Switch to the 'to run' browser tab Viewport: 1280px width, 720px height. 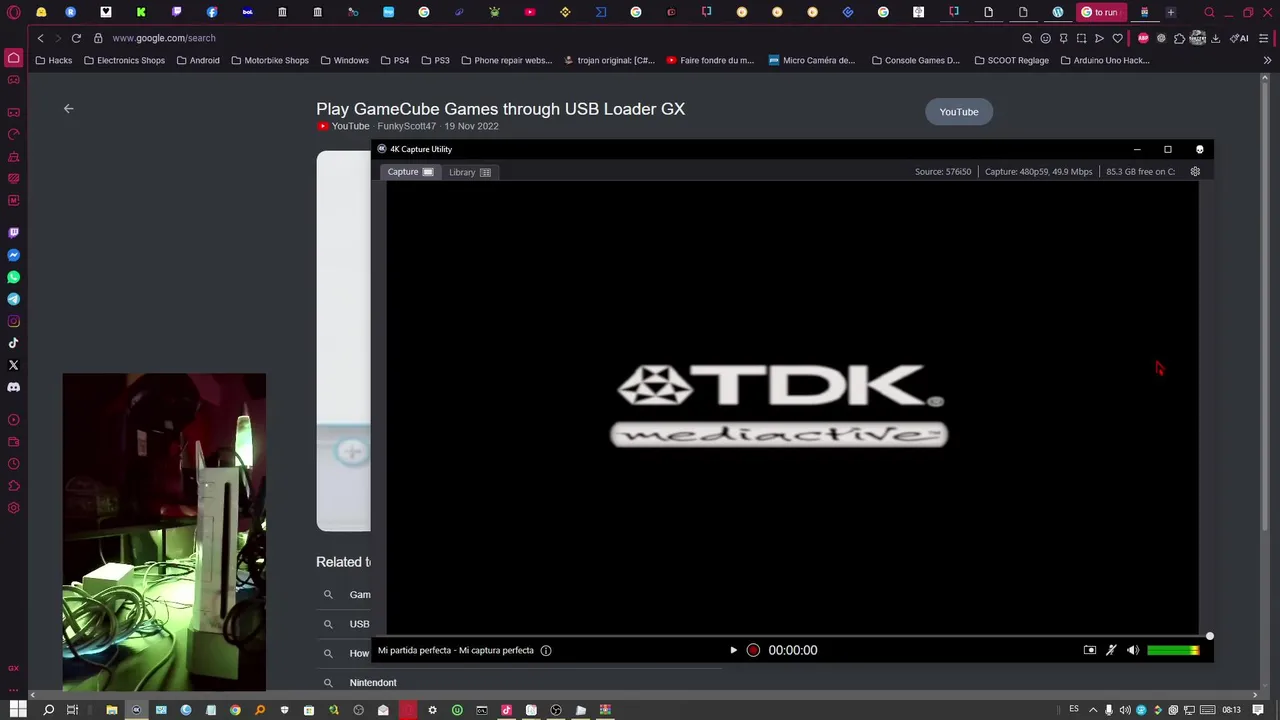pos(1101,12)
